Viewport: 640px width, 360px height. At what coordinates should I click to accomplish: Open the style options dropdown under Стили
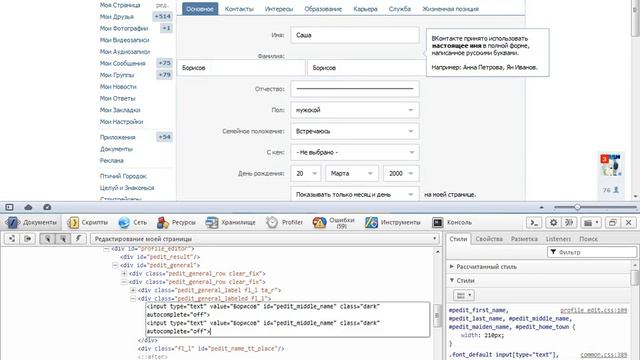pyautogui.click(x=463, y=295)
